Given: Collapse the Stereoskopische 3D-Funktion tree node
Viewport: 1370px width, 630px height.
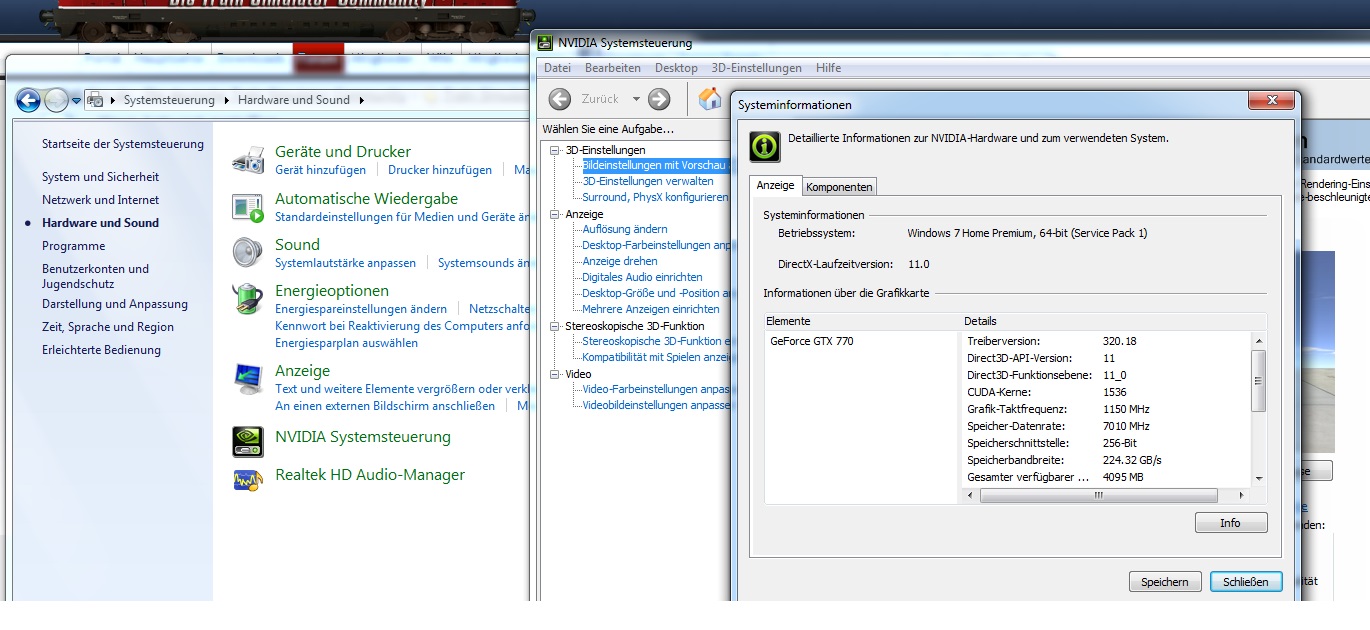Looking at the screenshot, I should (556, 326).
